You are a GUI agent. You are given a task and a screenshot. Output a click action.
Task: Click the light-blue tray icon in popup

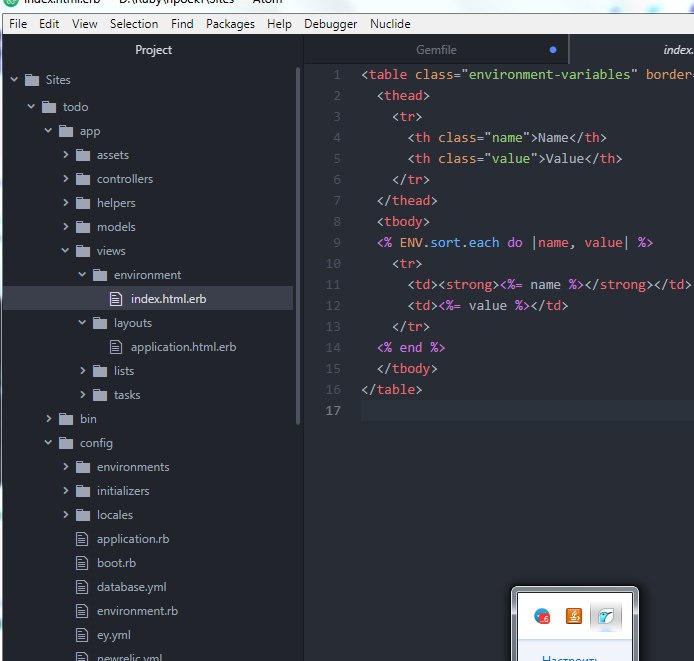pos(605,616)
